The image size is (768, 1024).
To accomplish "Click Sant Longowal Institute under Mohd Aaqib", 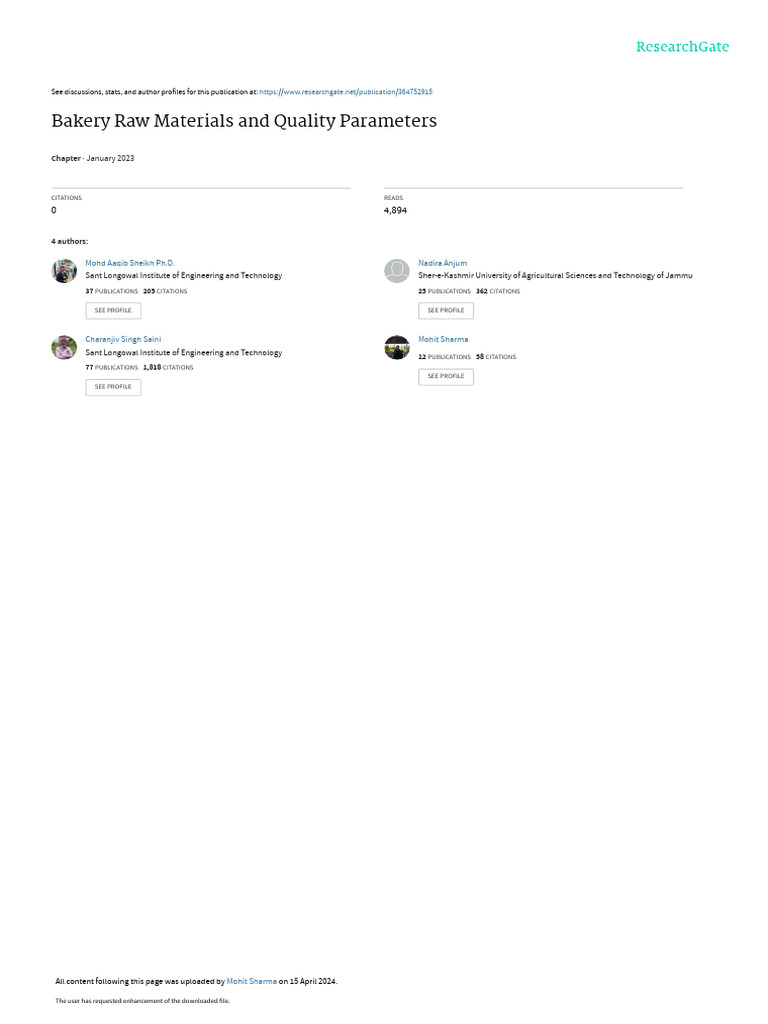I will point(184,276).
